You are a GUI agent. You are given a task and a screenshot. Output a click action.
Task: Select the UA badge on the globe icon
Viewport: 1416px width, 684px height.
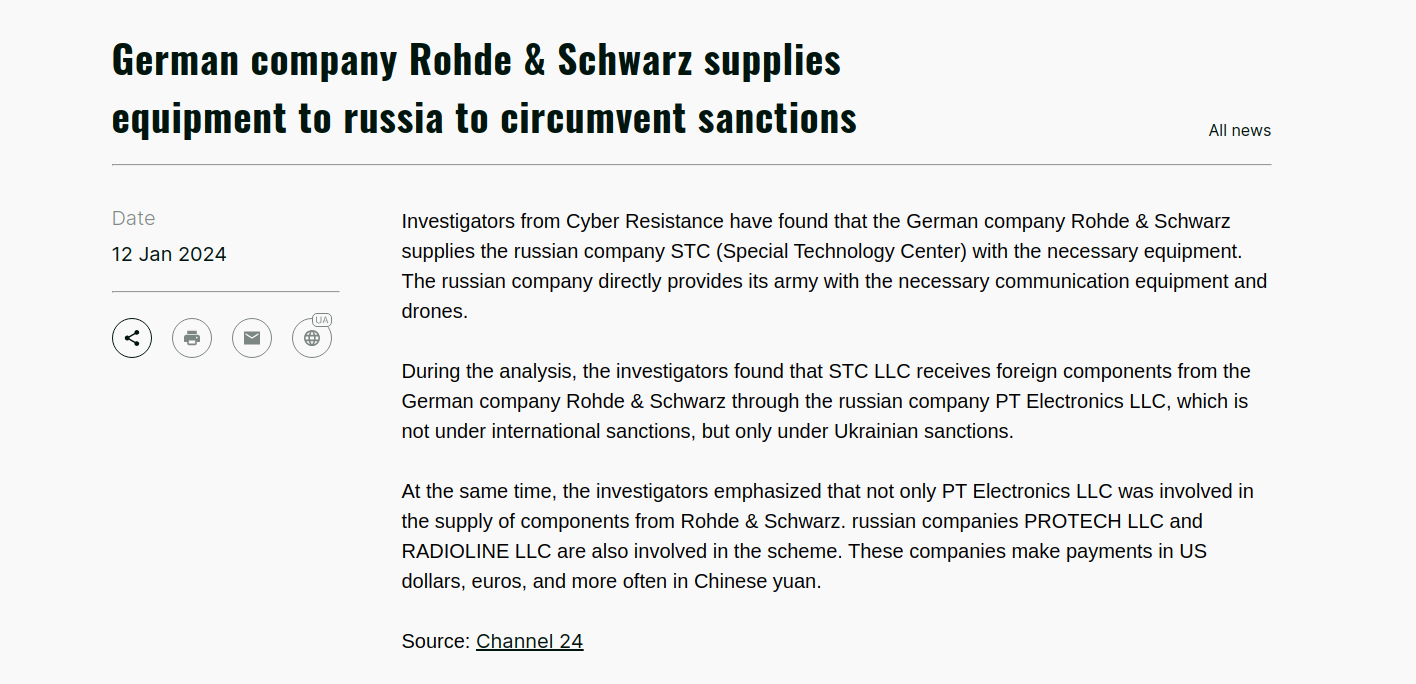point(322,320)
